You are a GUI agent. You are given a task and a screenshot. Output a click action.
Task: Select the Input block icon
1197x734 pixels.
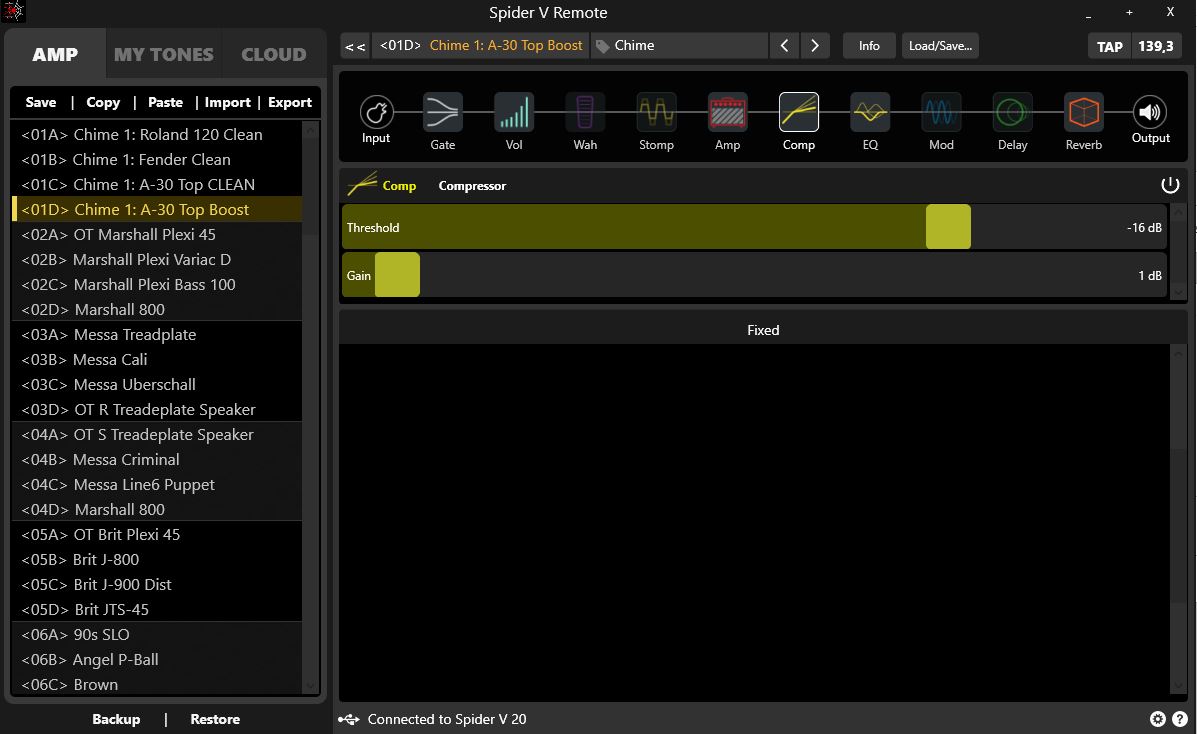click(x=376, y=112)
